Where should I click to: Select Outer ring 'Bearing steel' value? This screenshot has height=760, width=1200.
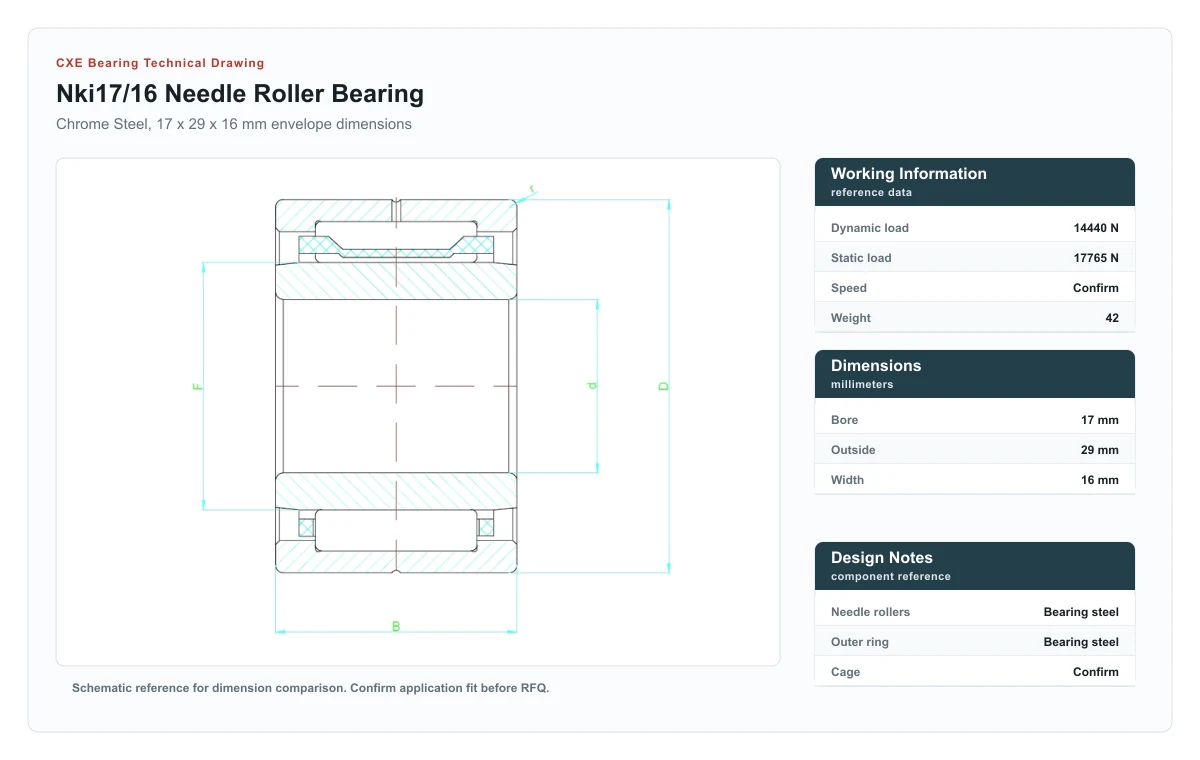pos(1081,642)
